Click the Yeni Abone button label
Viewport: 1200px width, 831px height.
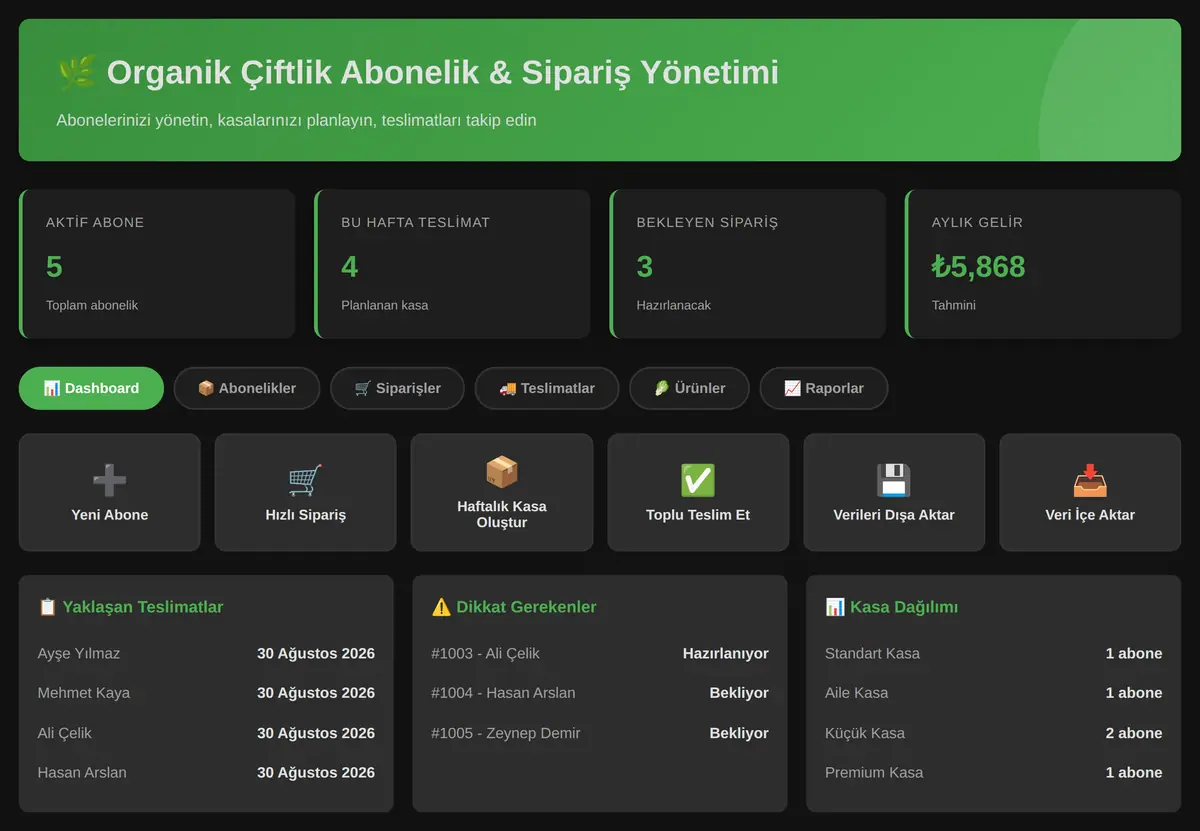(x=110, y=515)
